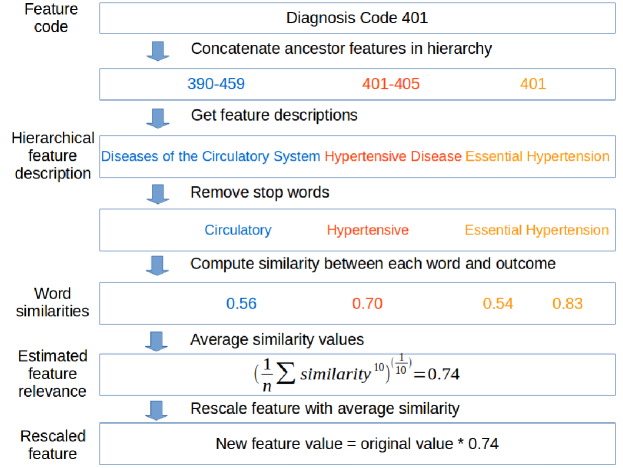Click the red similarity value 0.70
The image size is (623, 468).
coord(367,303)
